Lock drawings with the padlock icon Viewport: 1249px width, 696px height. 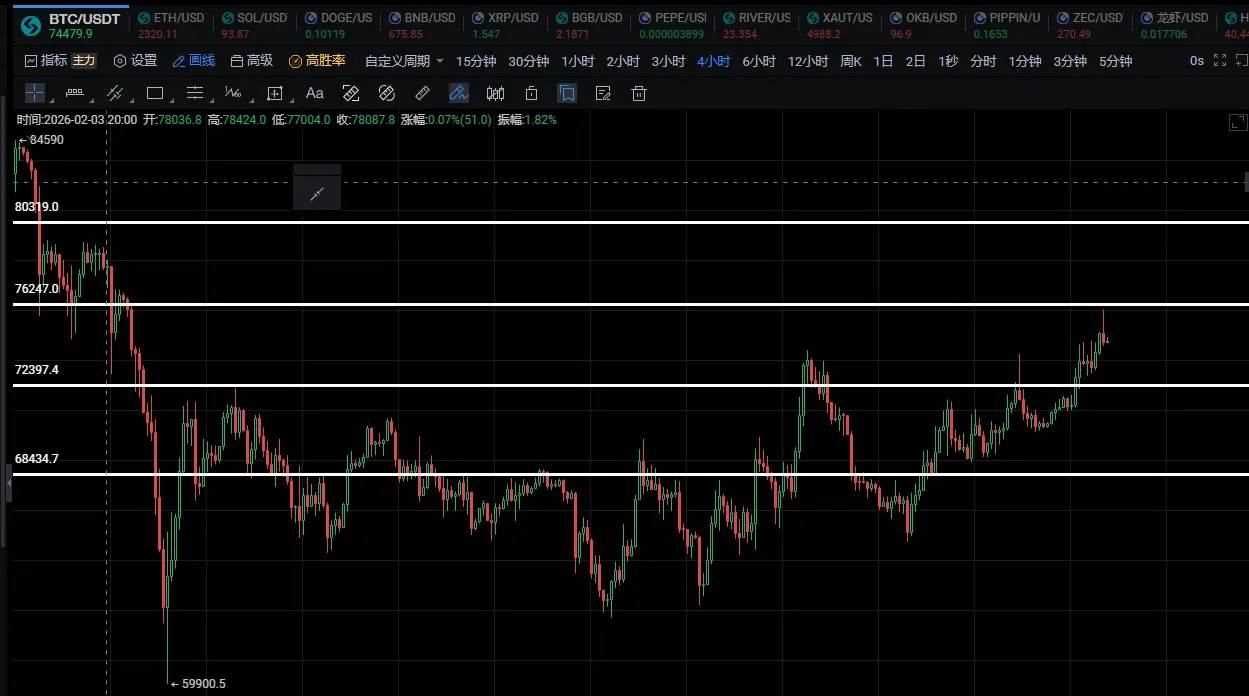(x=531, y=93)
